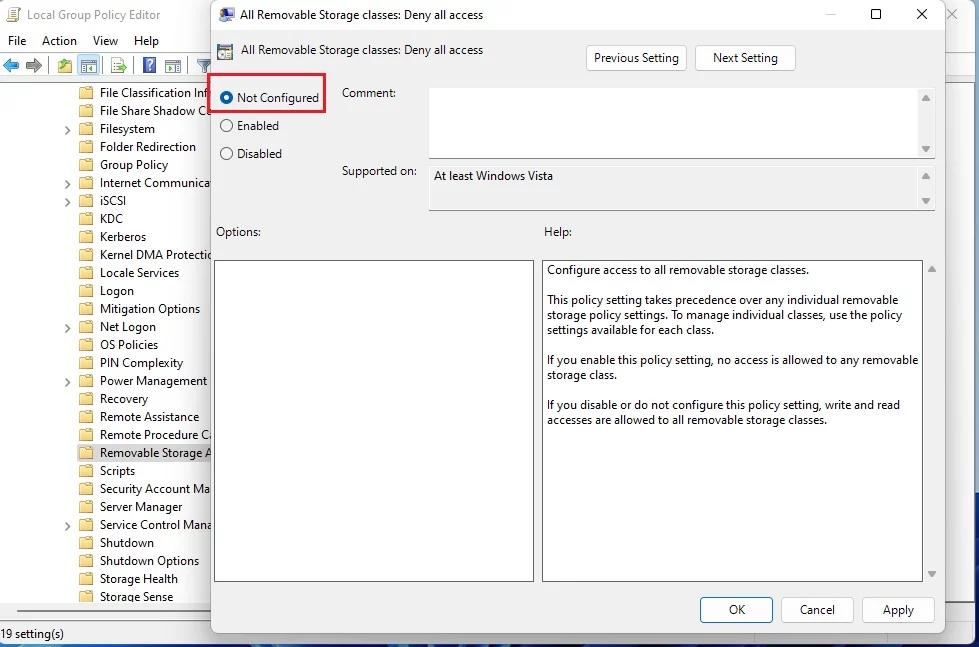This screenshot has height=647, width=979.
Task: Click the folder icon beside Shutdown Options
Action: pos(86,561)
